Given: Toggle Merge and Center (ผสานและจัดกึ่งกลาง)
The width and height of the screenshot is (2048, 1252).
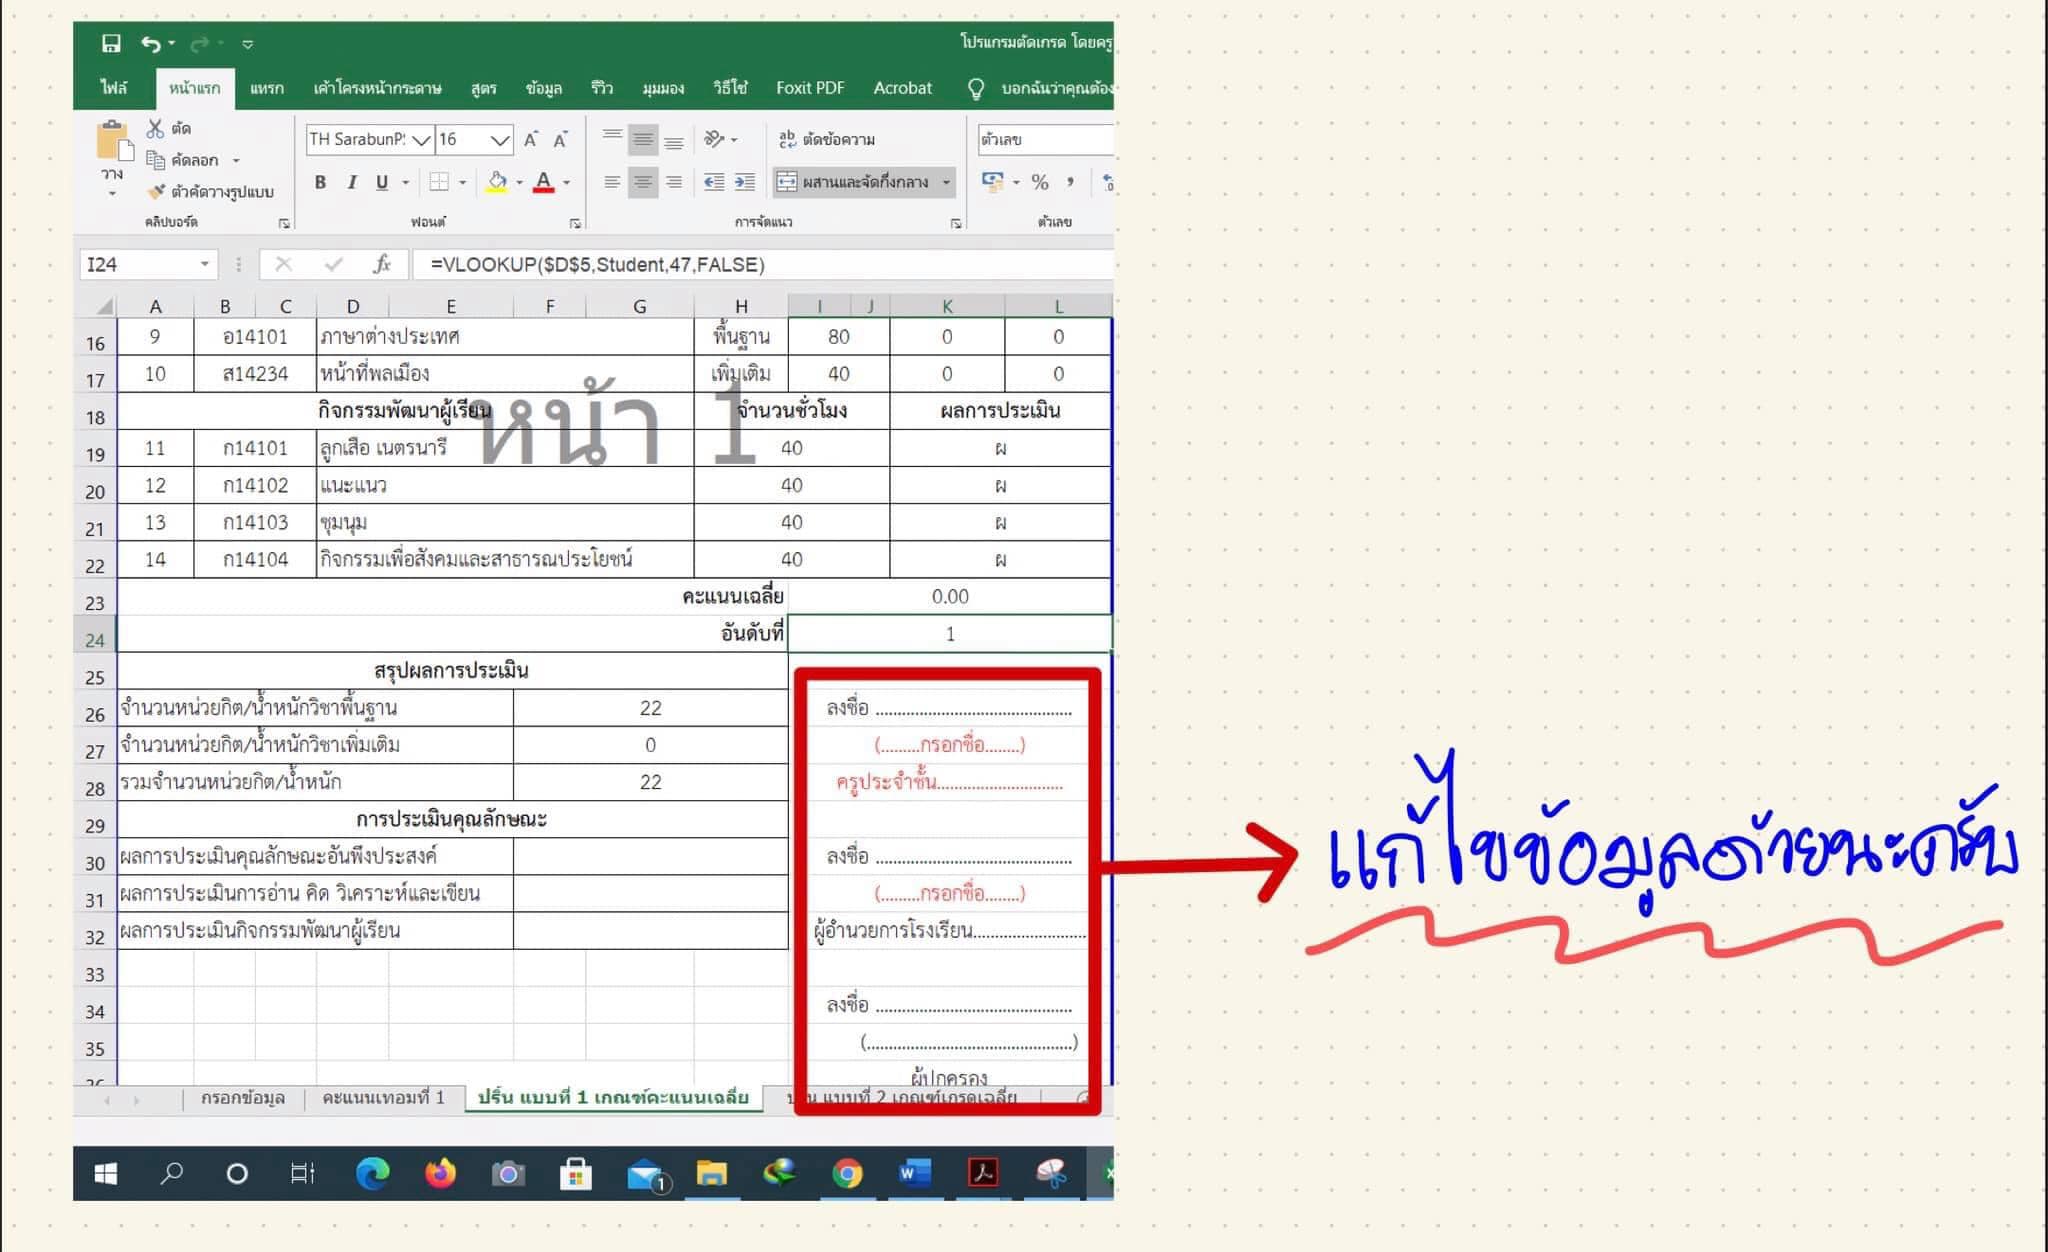Looking at the screenshot, I should 854,182.
